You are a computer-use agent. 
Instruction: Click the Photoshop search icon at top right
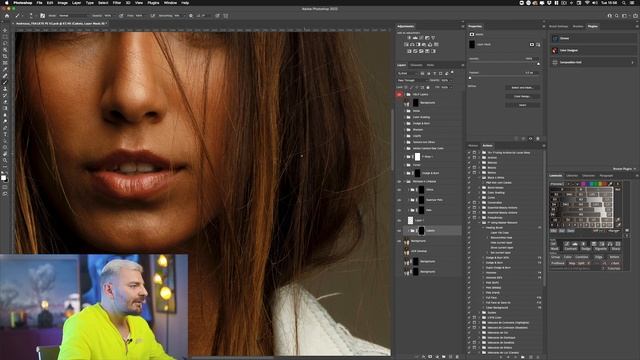617,16
